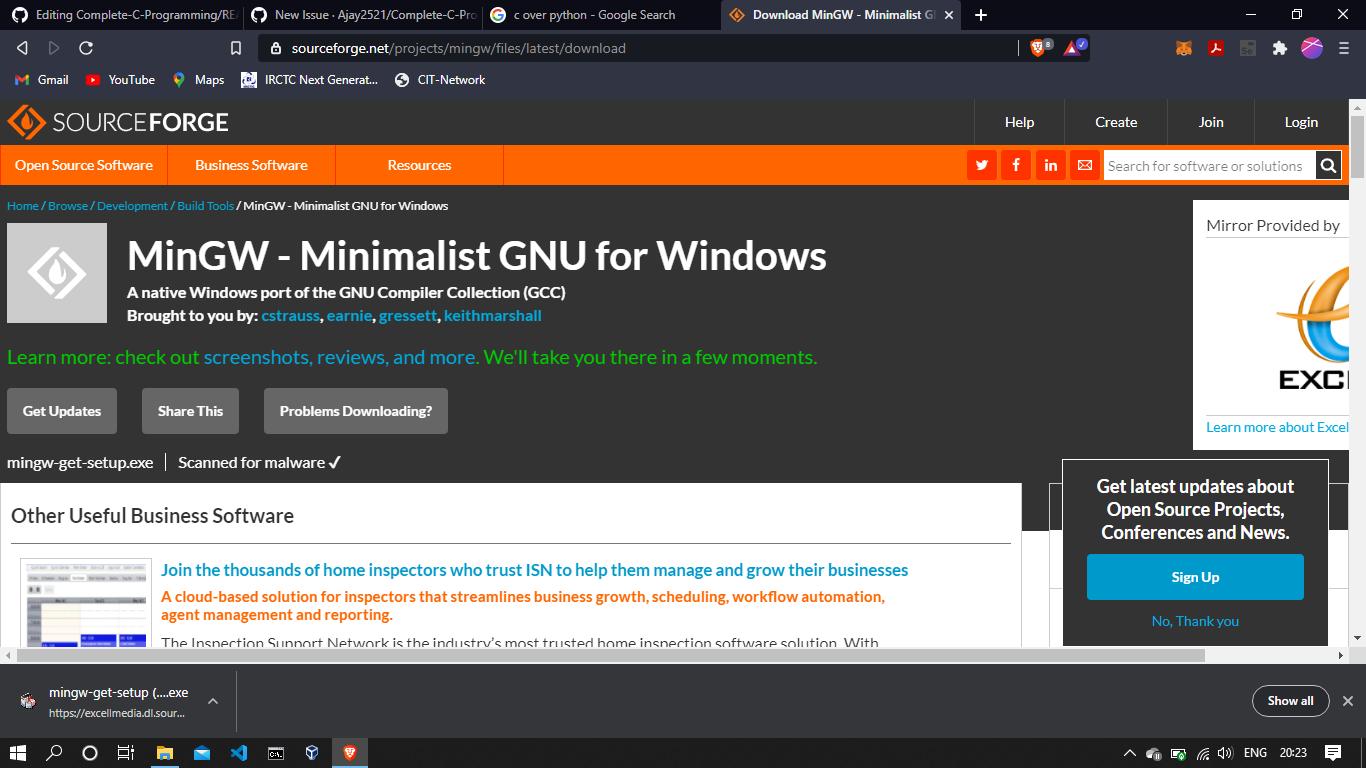Open MetaMask fox extension

coord(1183,48)
